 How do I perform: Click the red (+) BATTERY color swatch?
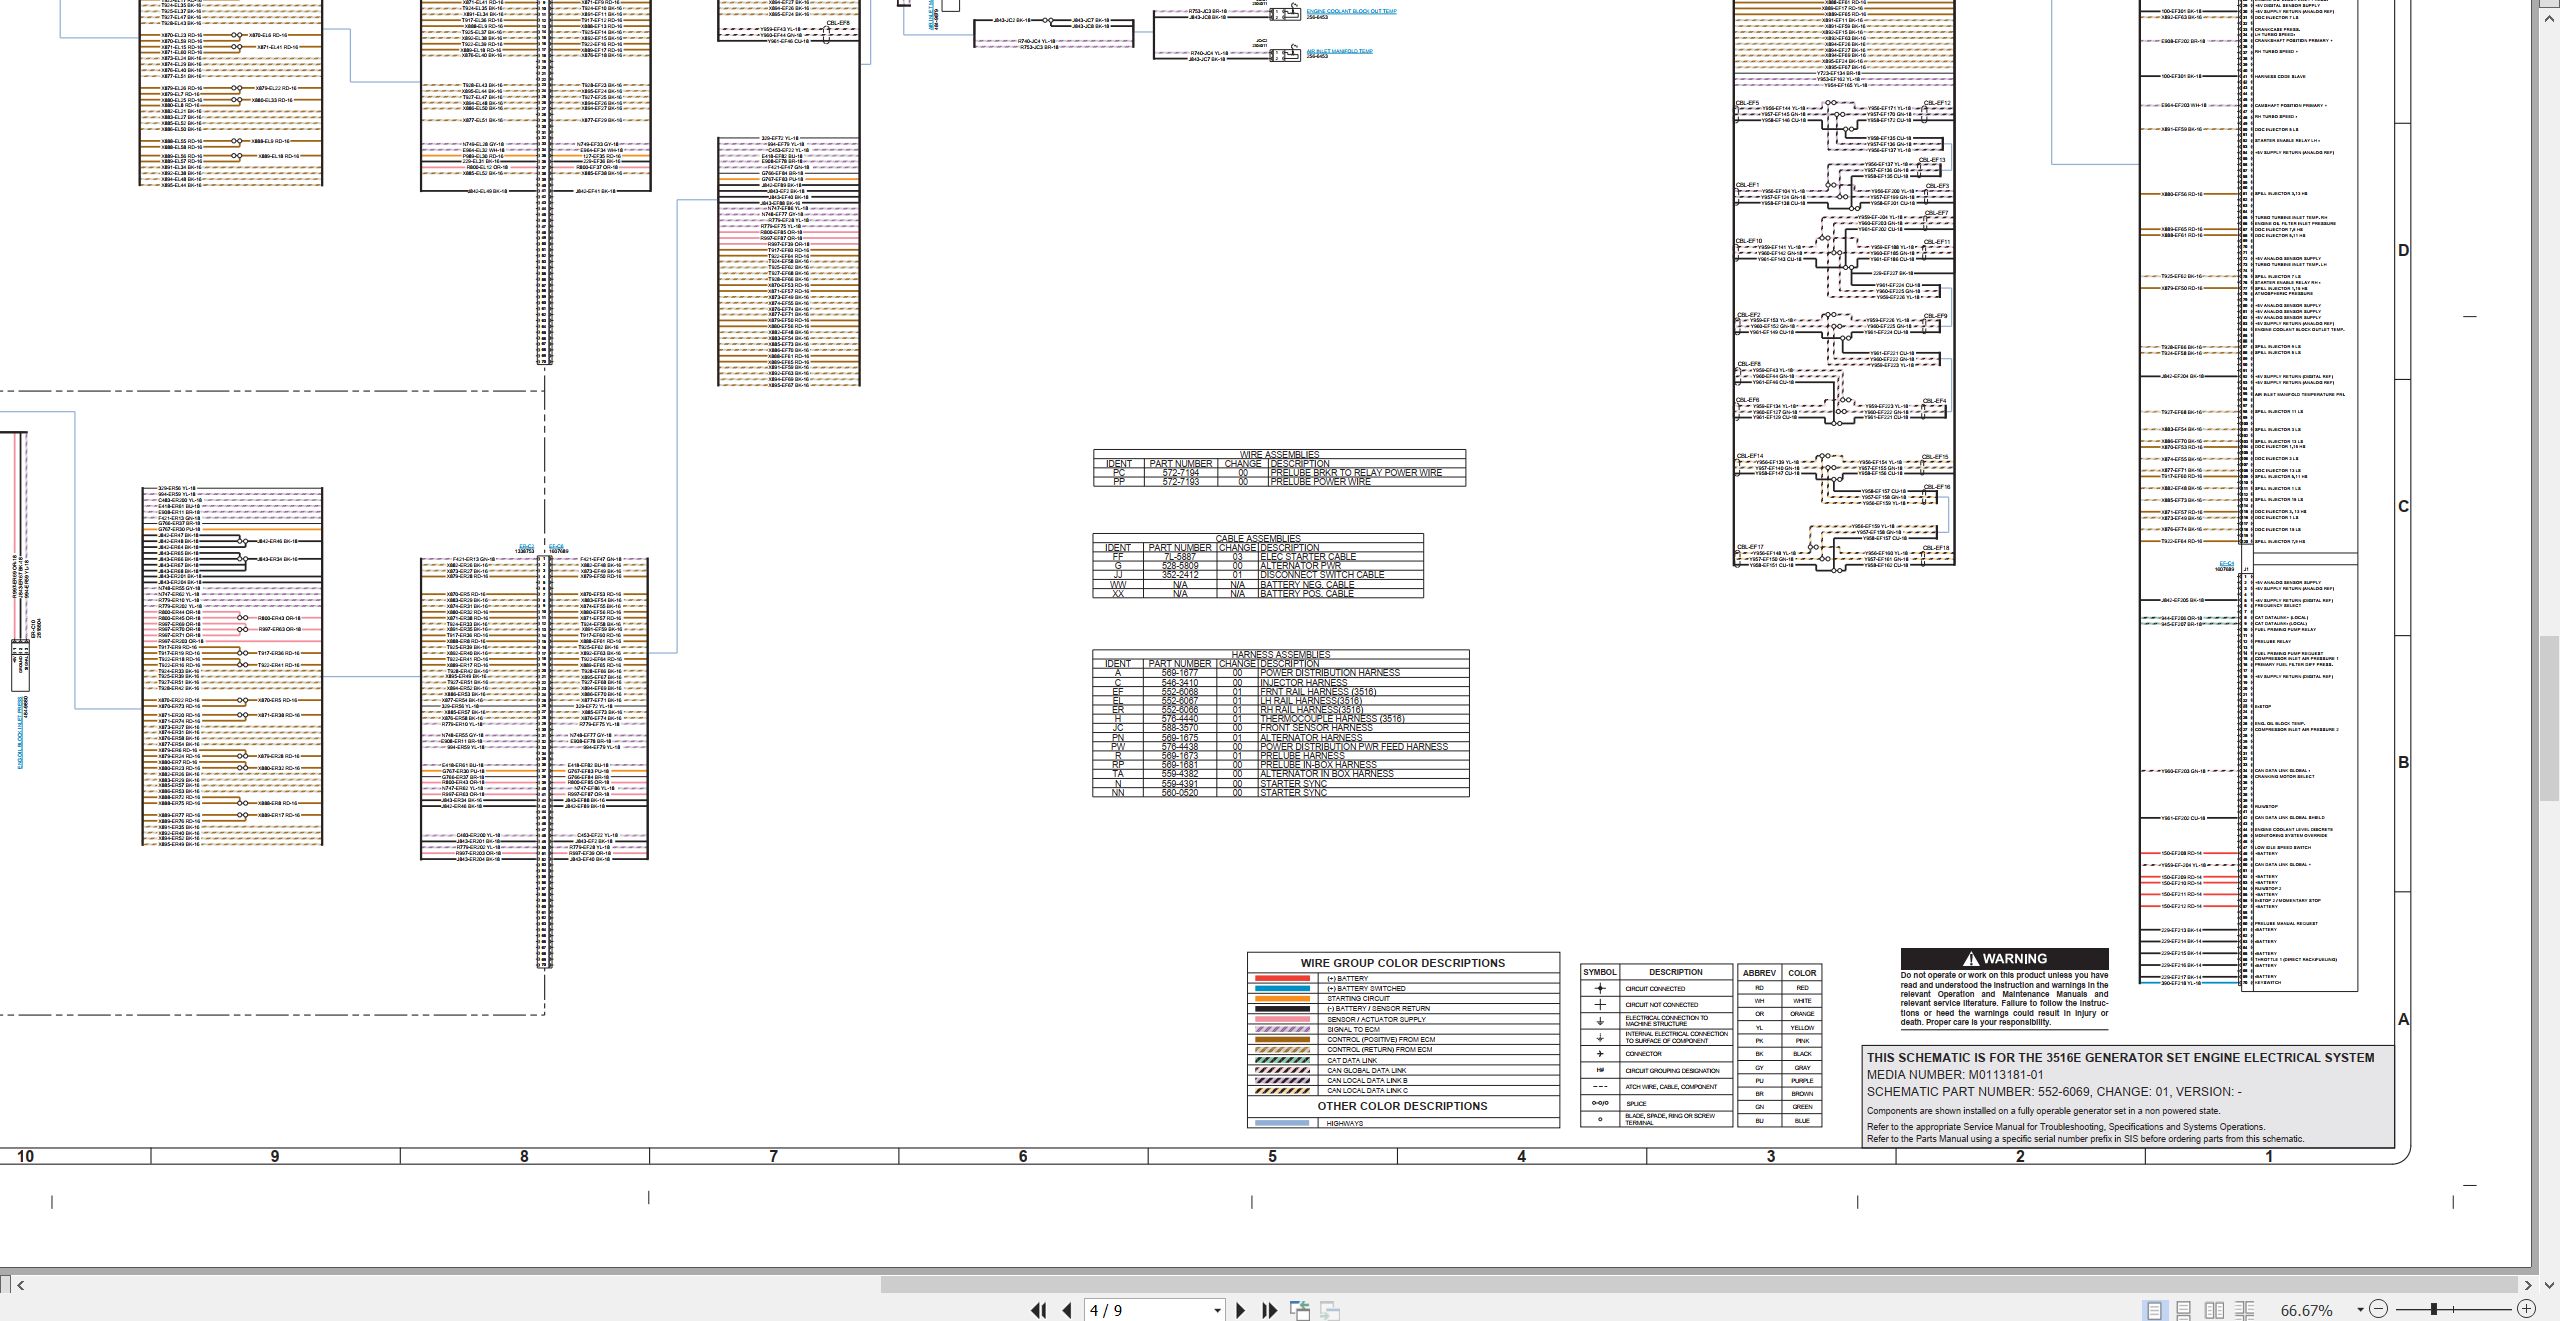[x=1281, y=978]
